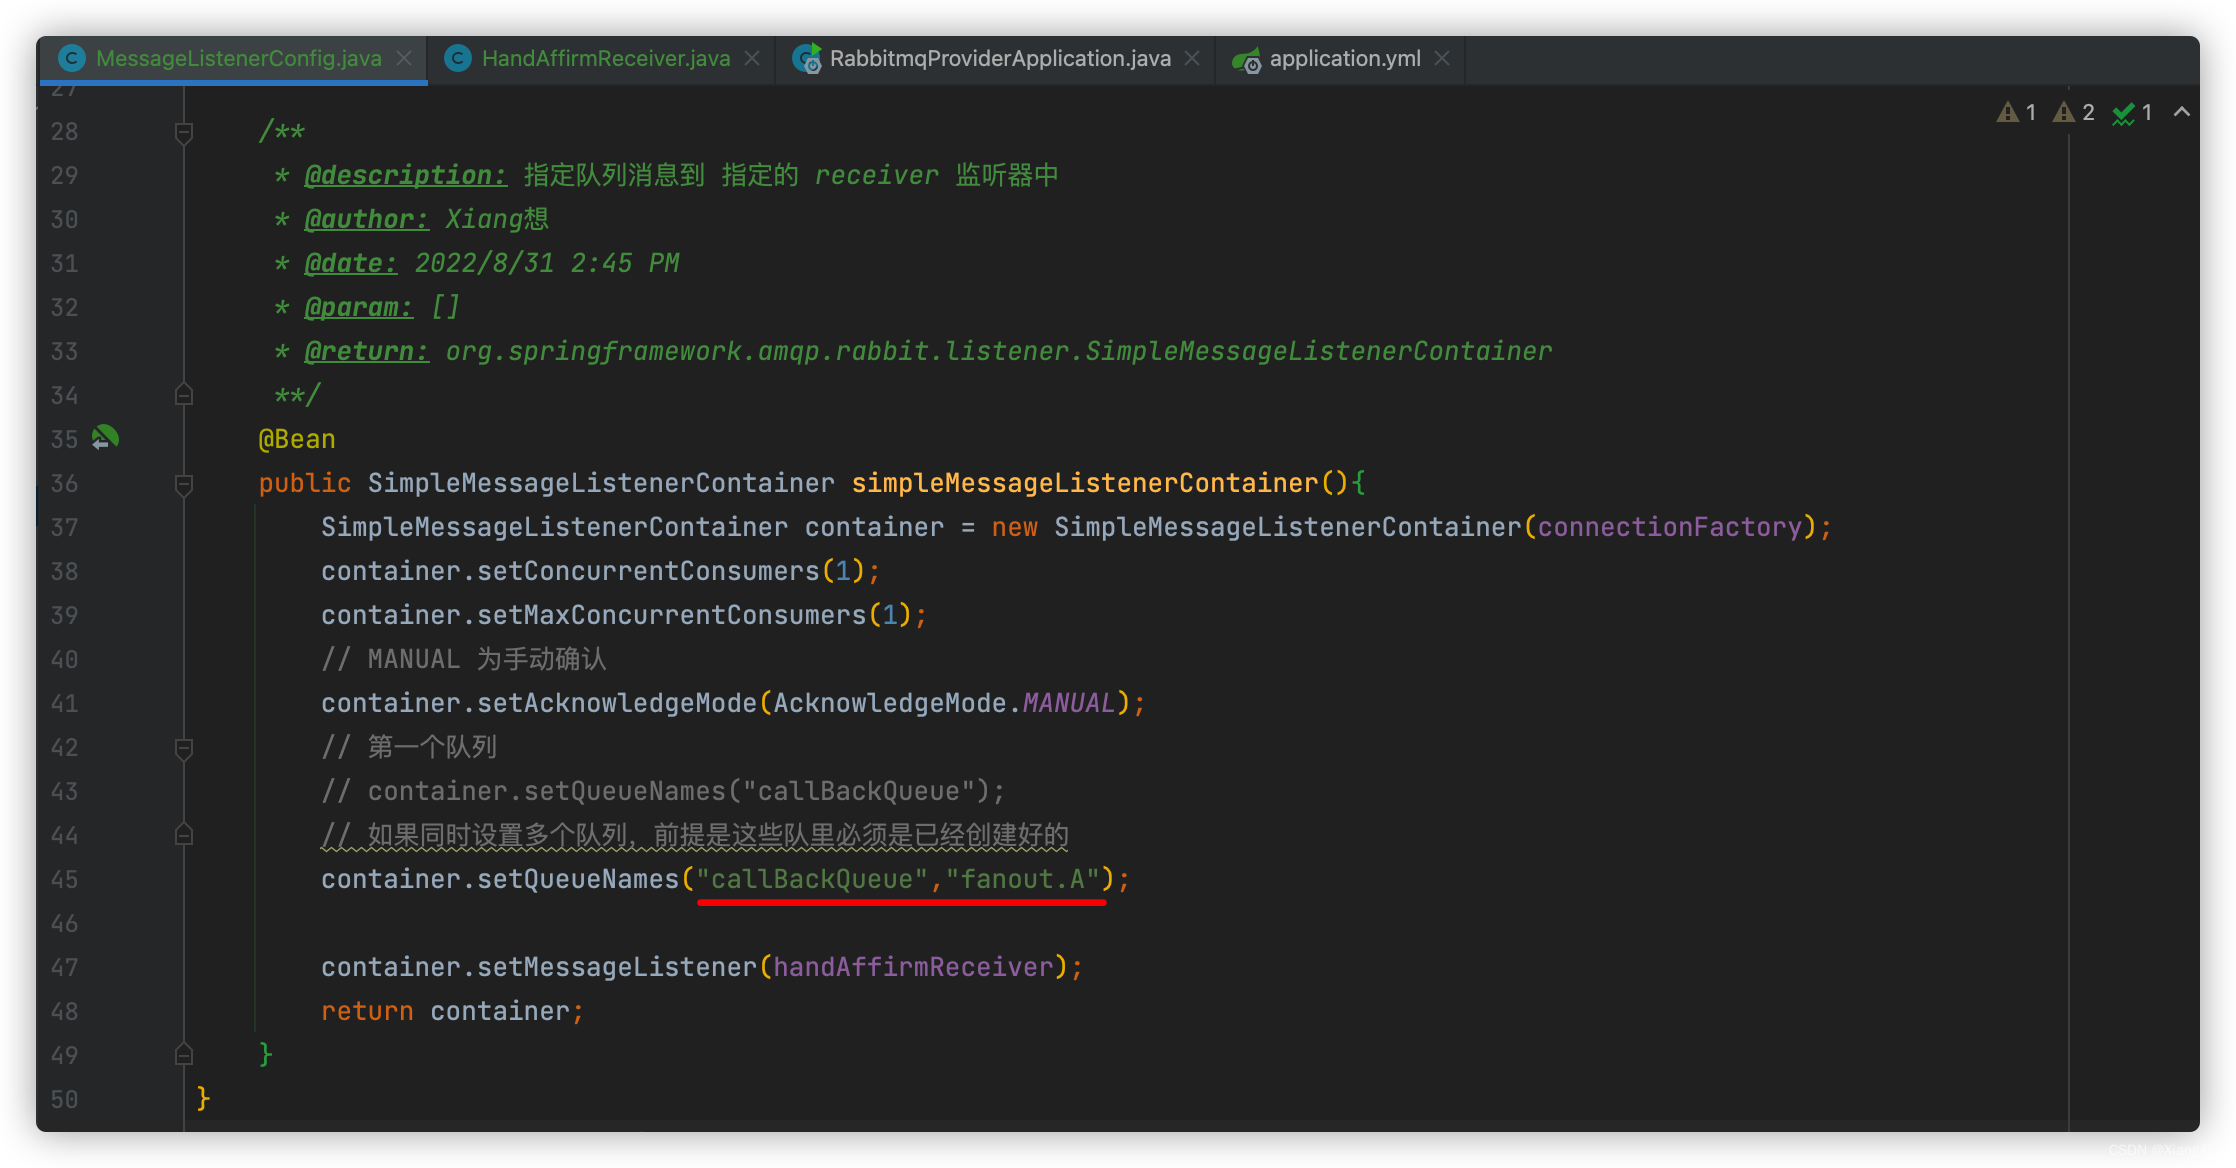Close the MessageListenerConfig.java tab
Image resolution: width=2236 pixels, height=1168 pixels.
click(x=404, y=59)
